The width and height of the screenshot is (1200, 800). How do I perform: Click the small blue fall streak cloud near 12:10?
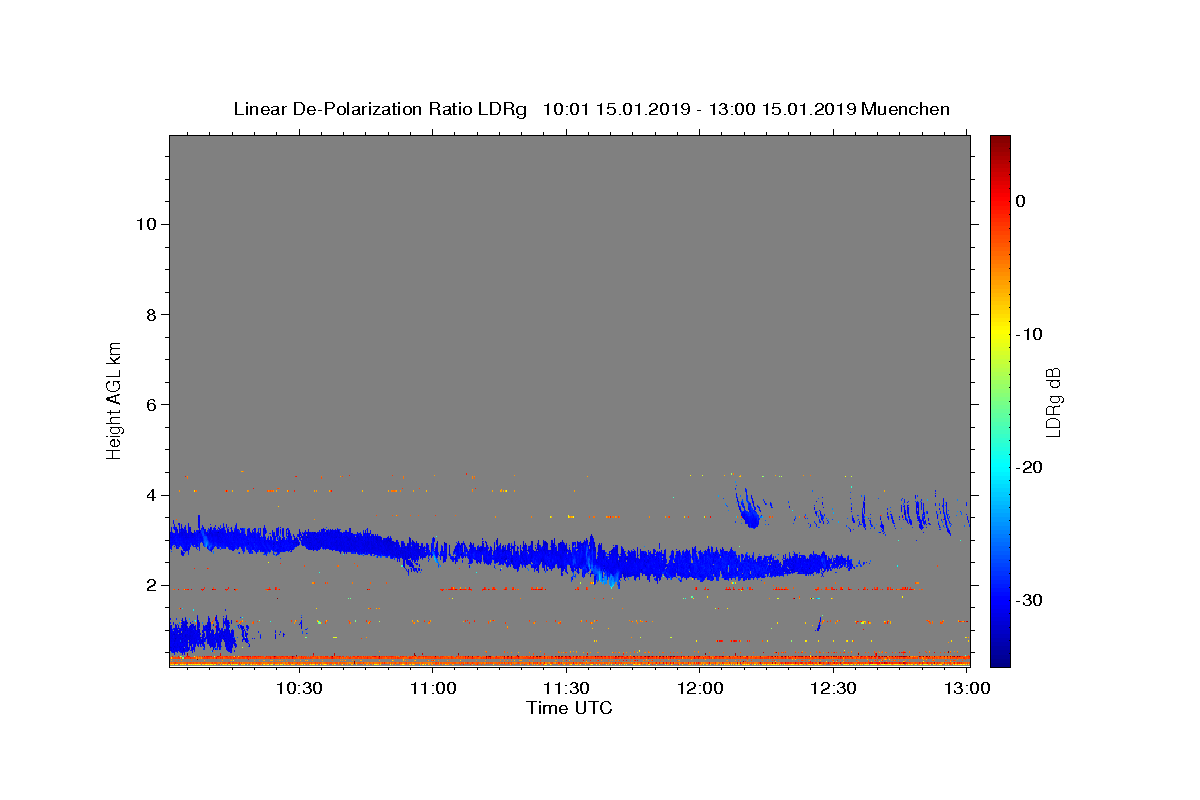(747, 510)
